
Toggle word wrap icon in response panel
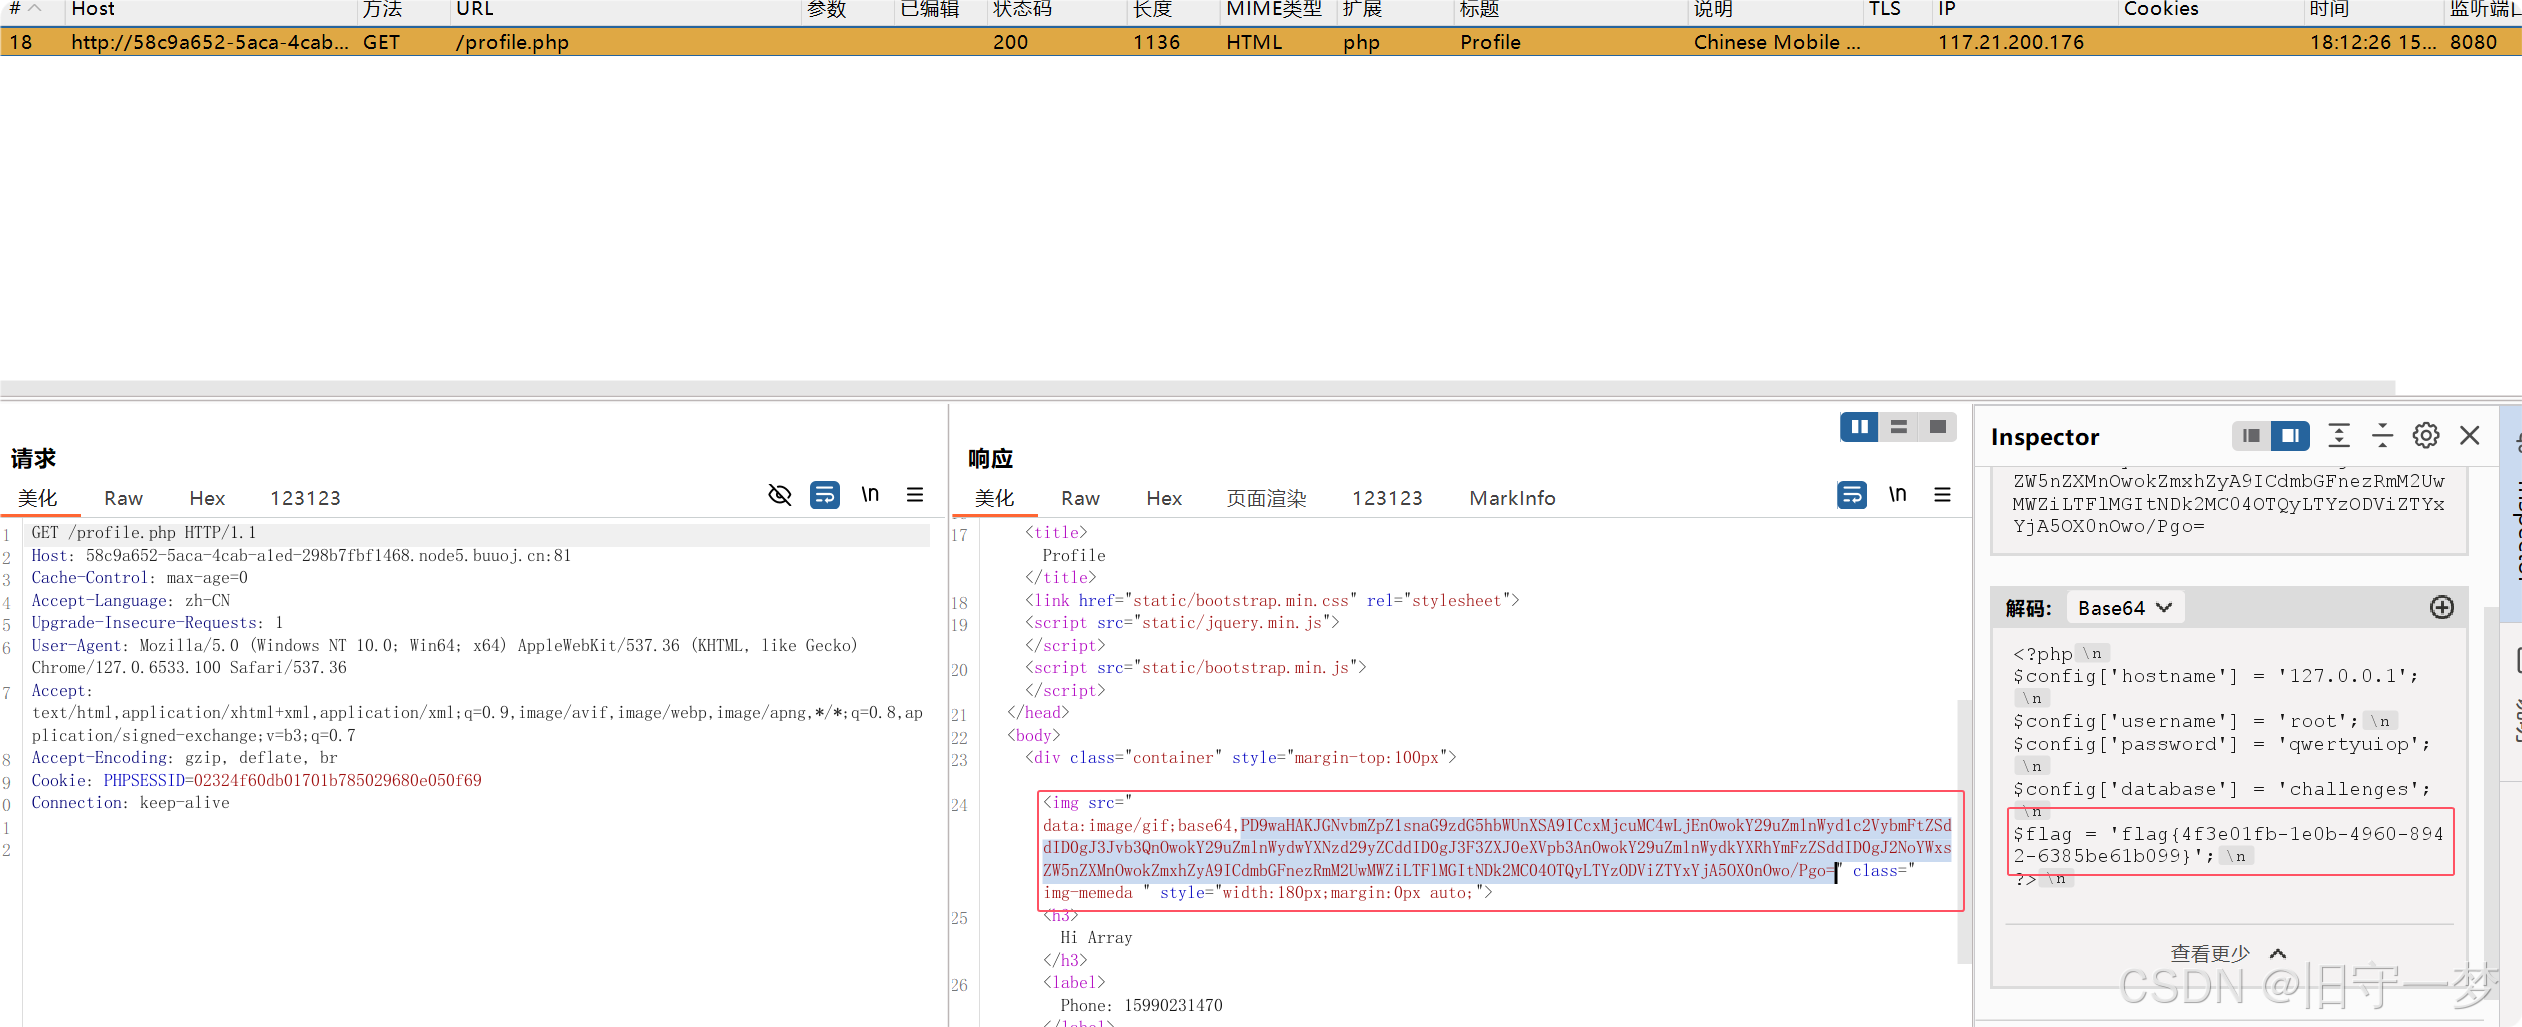pyautogui.click(x=1852, y=495)
